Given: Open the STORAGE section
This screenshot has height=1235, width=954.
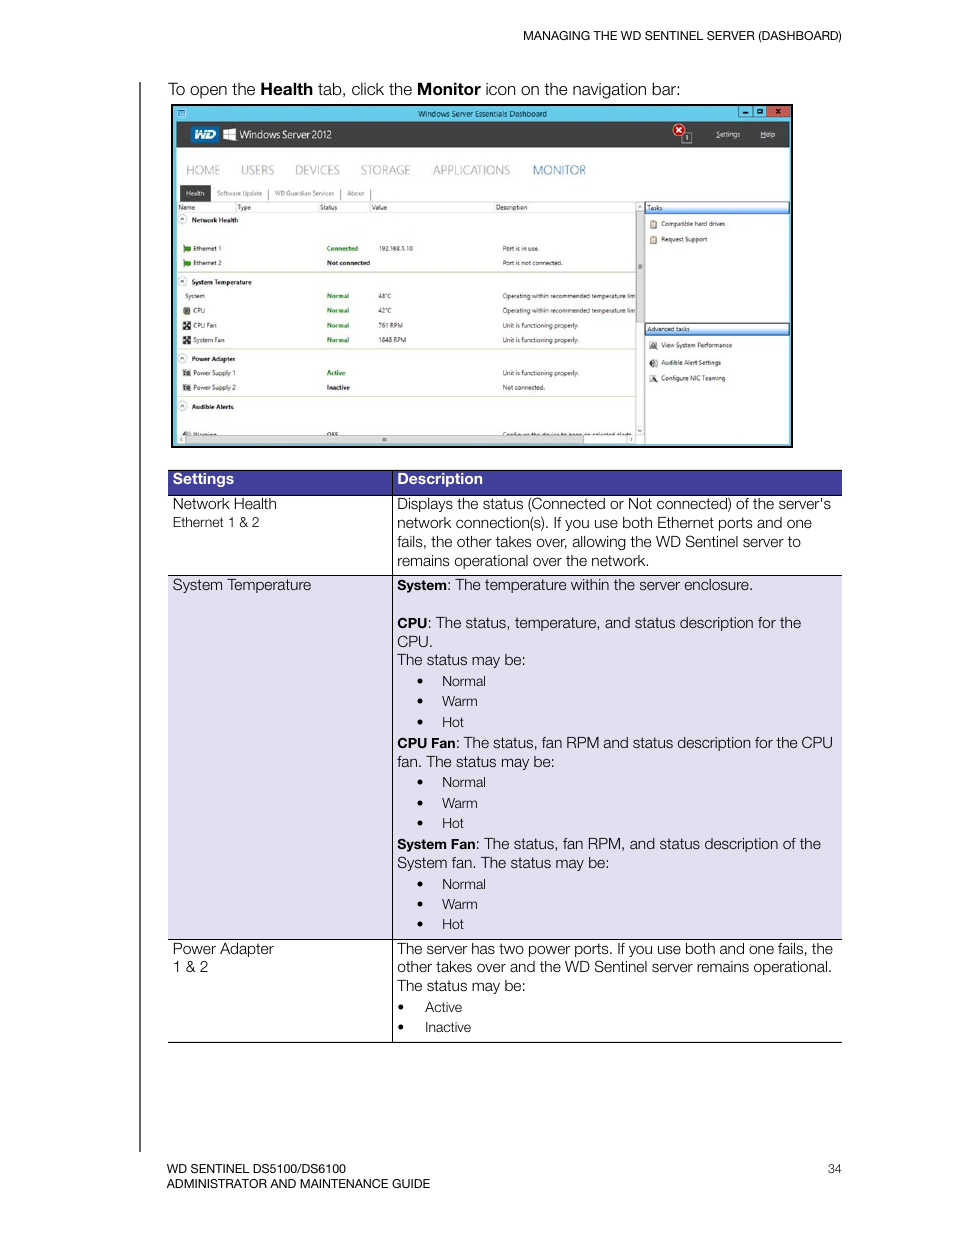Looking at the screenshot, I should 385,170.
